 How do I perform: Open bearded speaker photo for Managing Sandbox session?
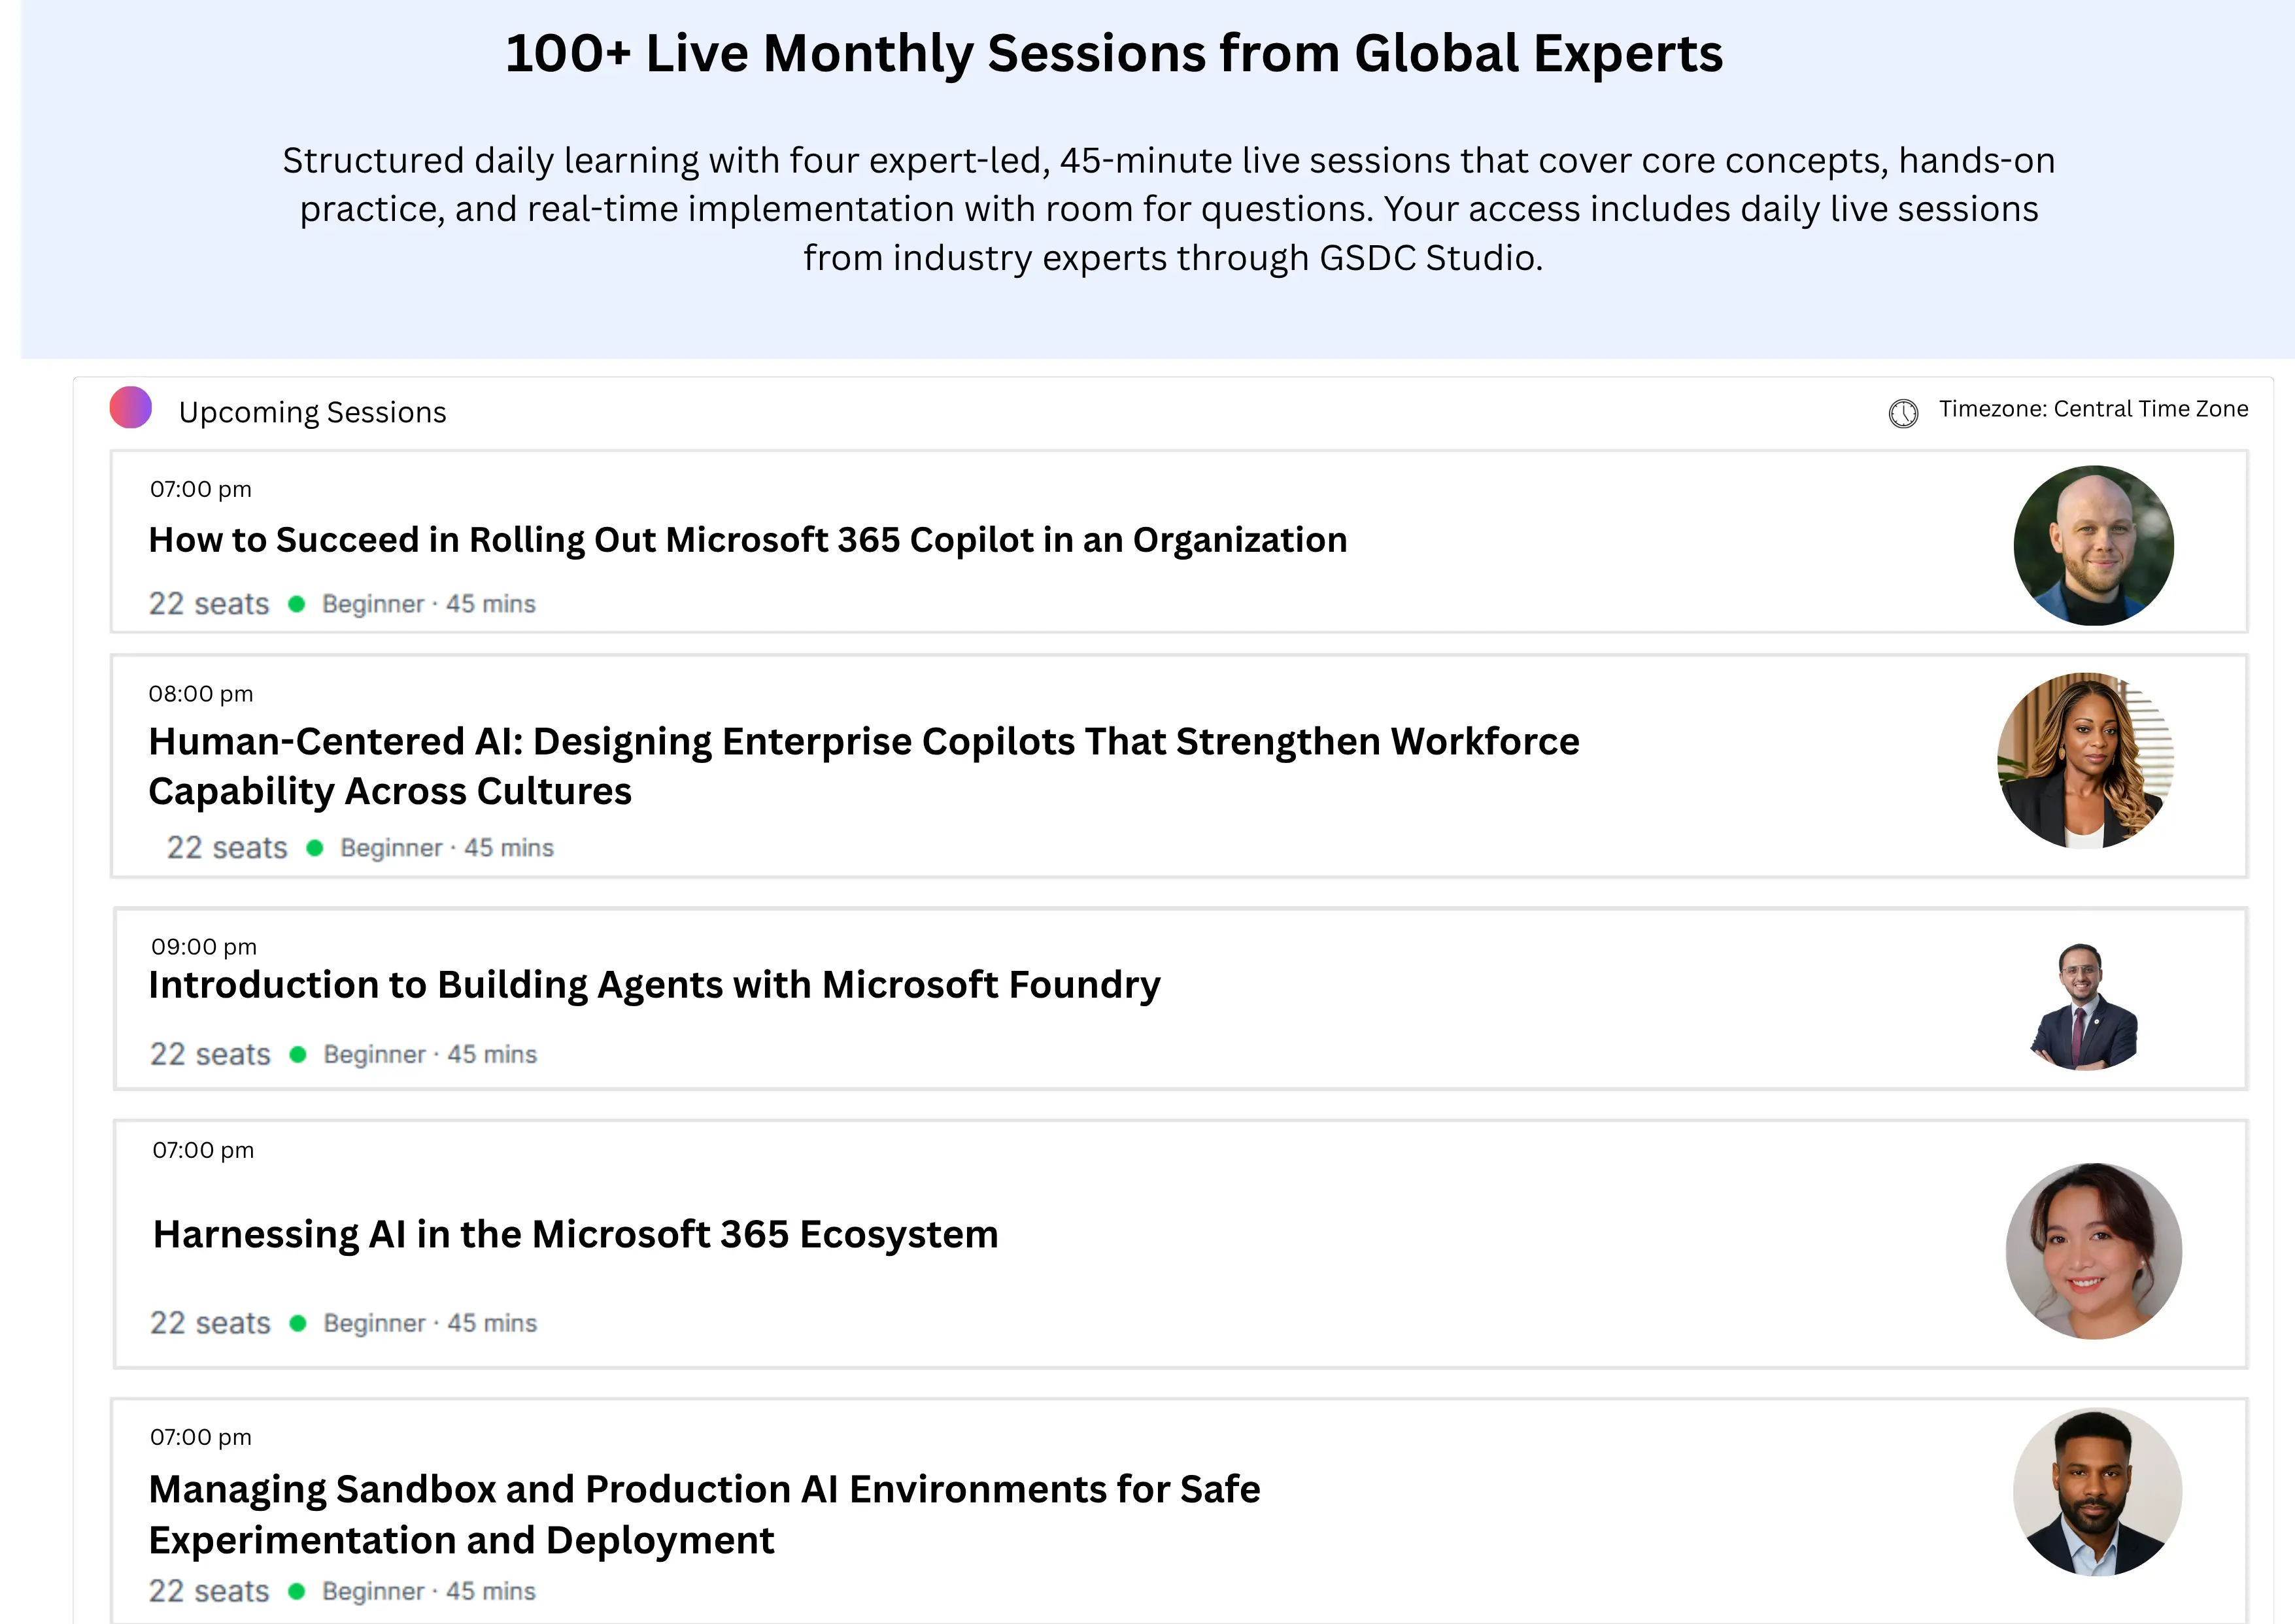[x=2097, y=1493]
